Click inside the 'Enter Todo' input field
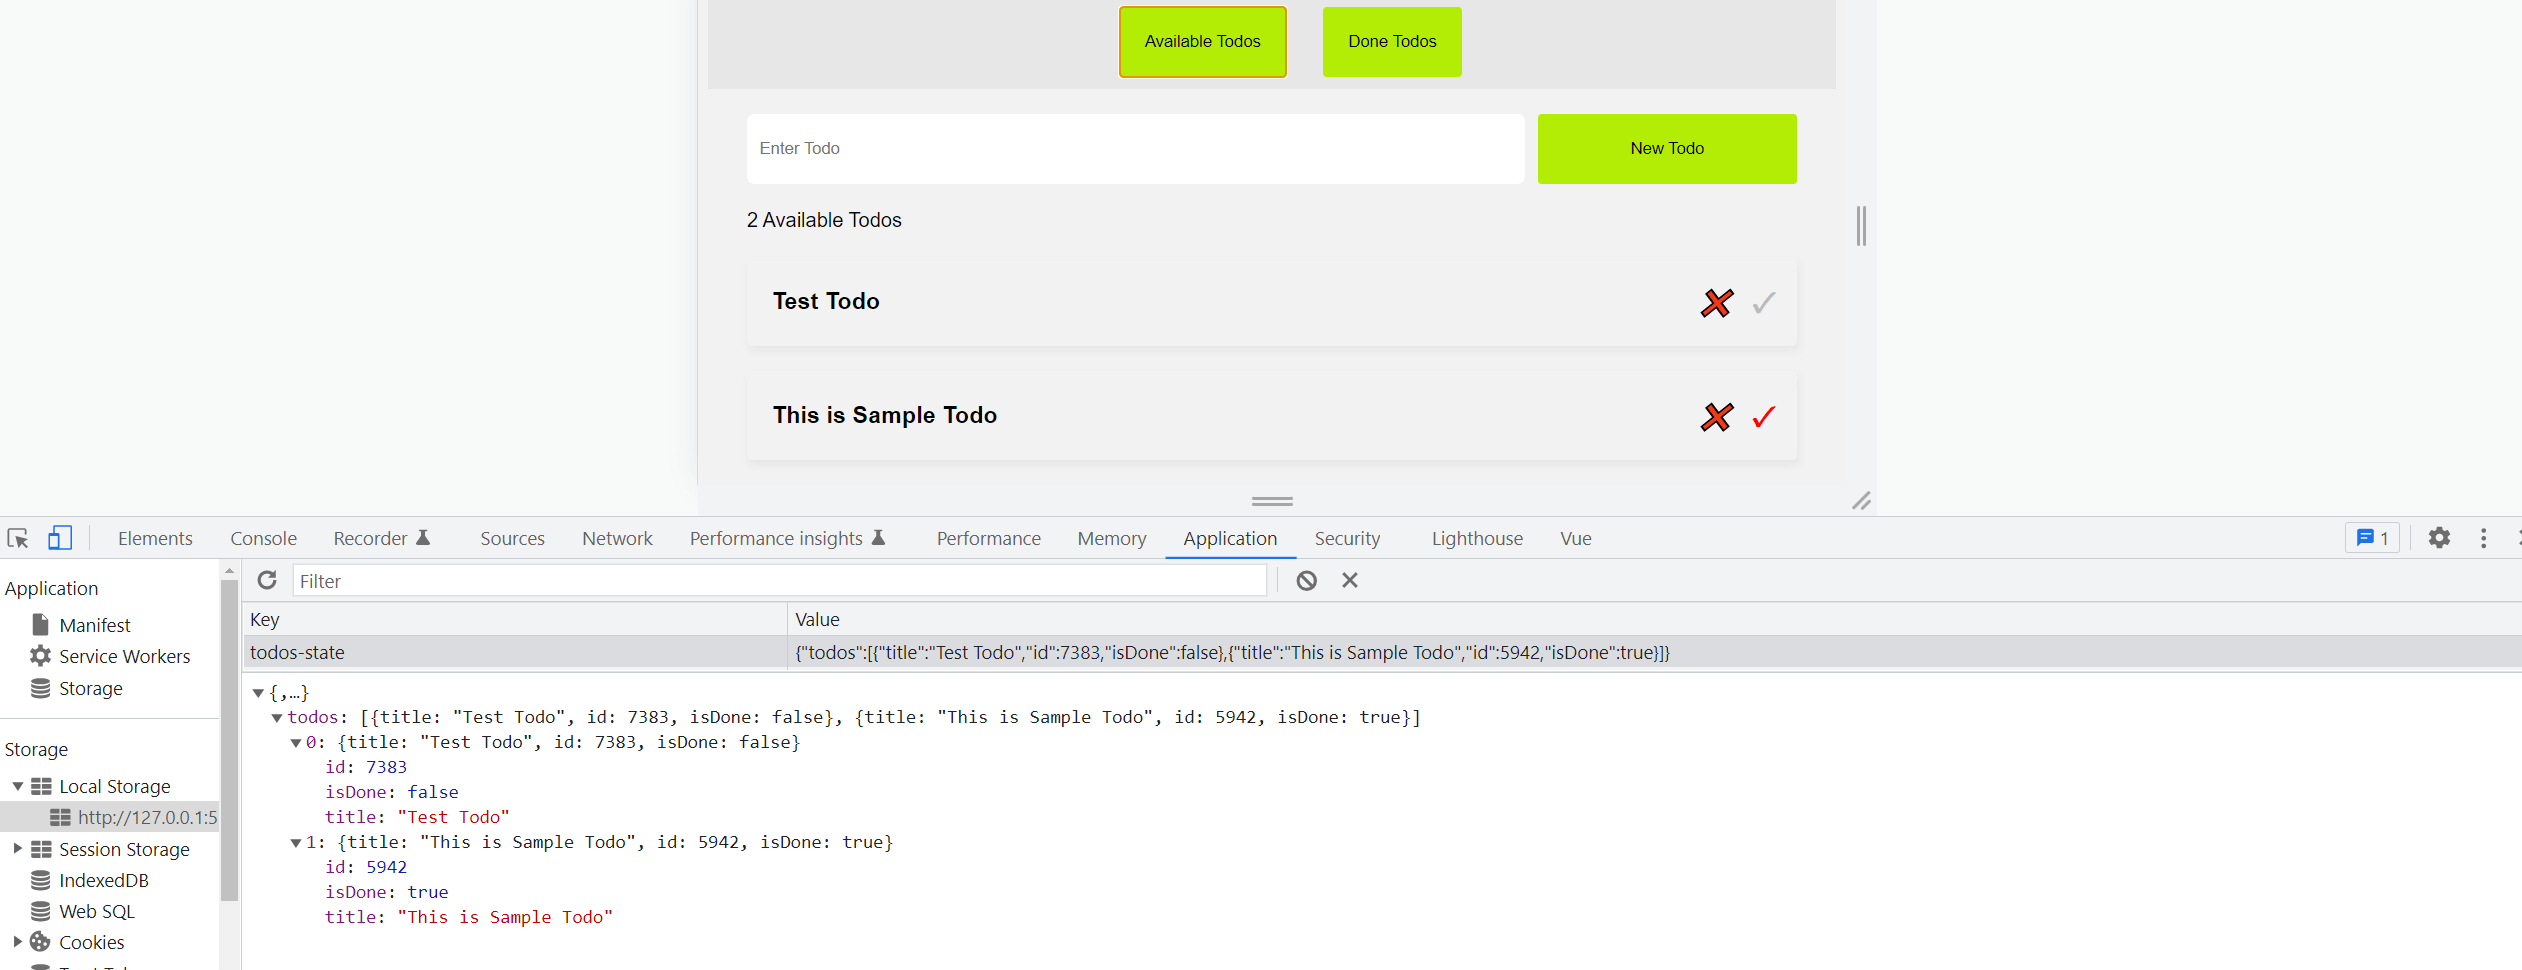This screenshot has width=2522, height=970. pos(1135,148)
